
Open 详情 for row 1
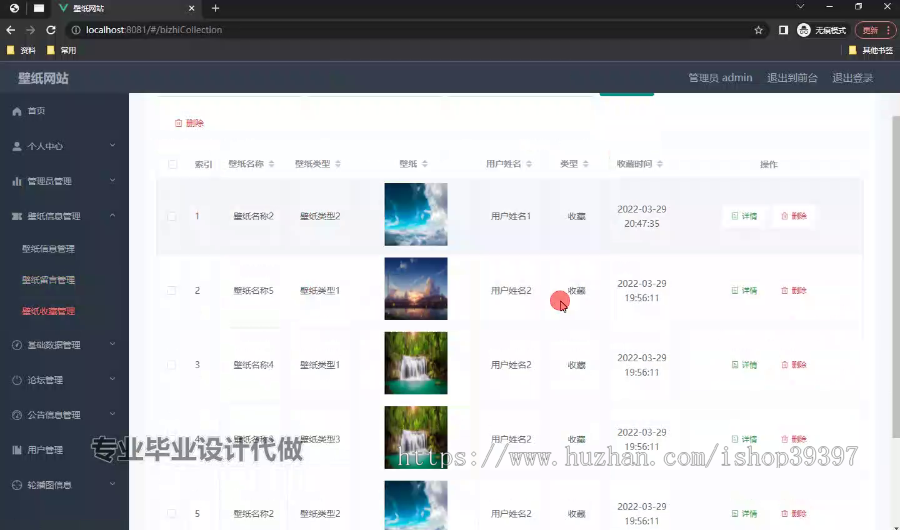coord(744,216)
